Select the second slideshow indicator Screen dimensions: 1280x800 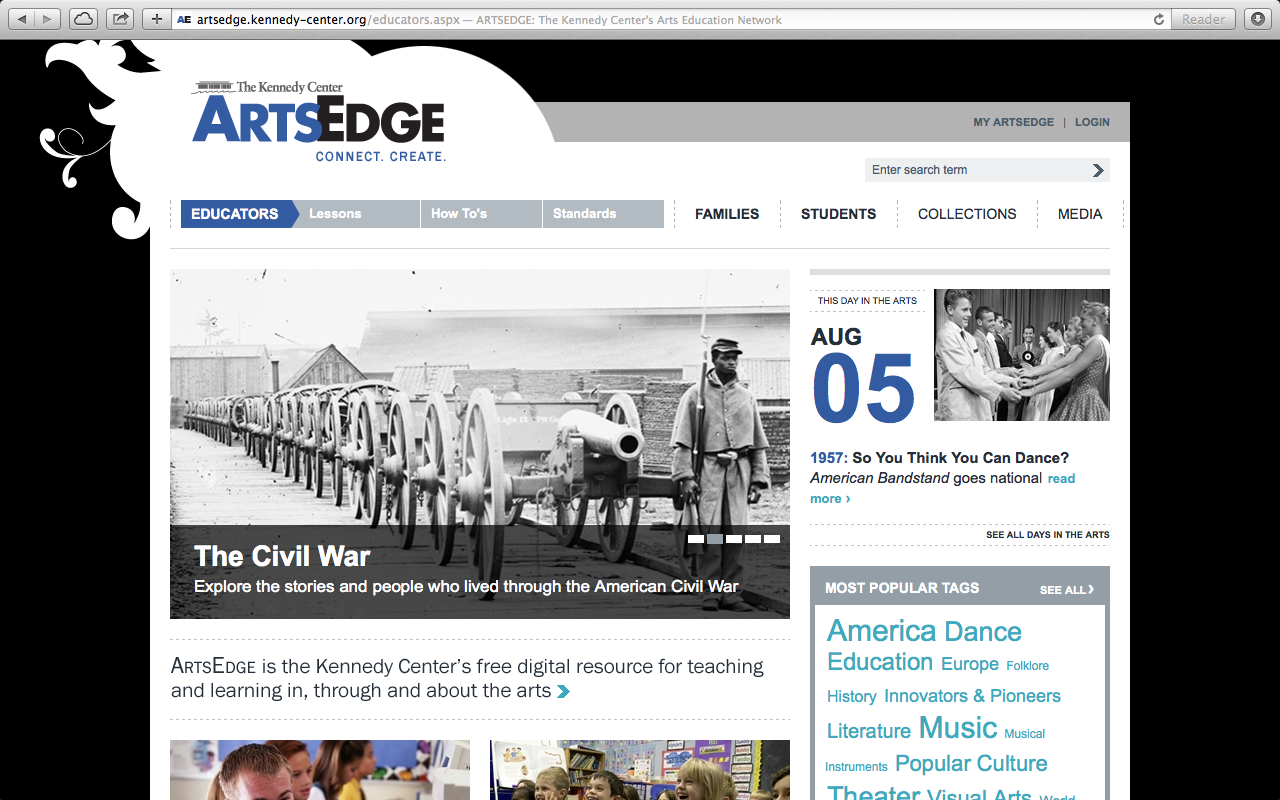pos(715,539)
